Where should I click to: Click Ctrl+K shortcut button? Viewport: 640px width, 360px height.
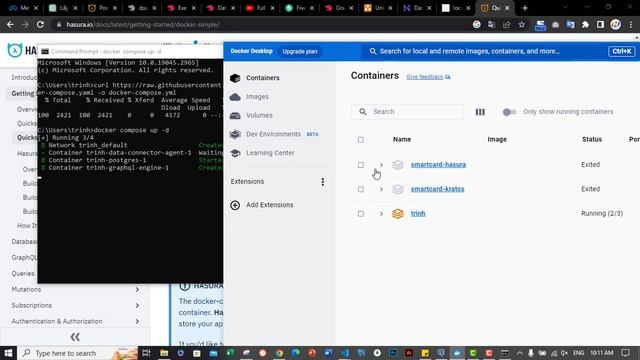(622, 51)
